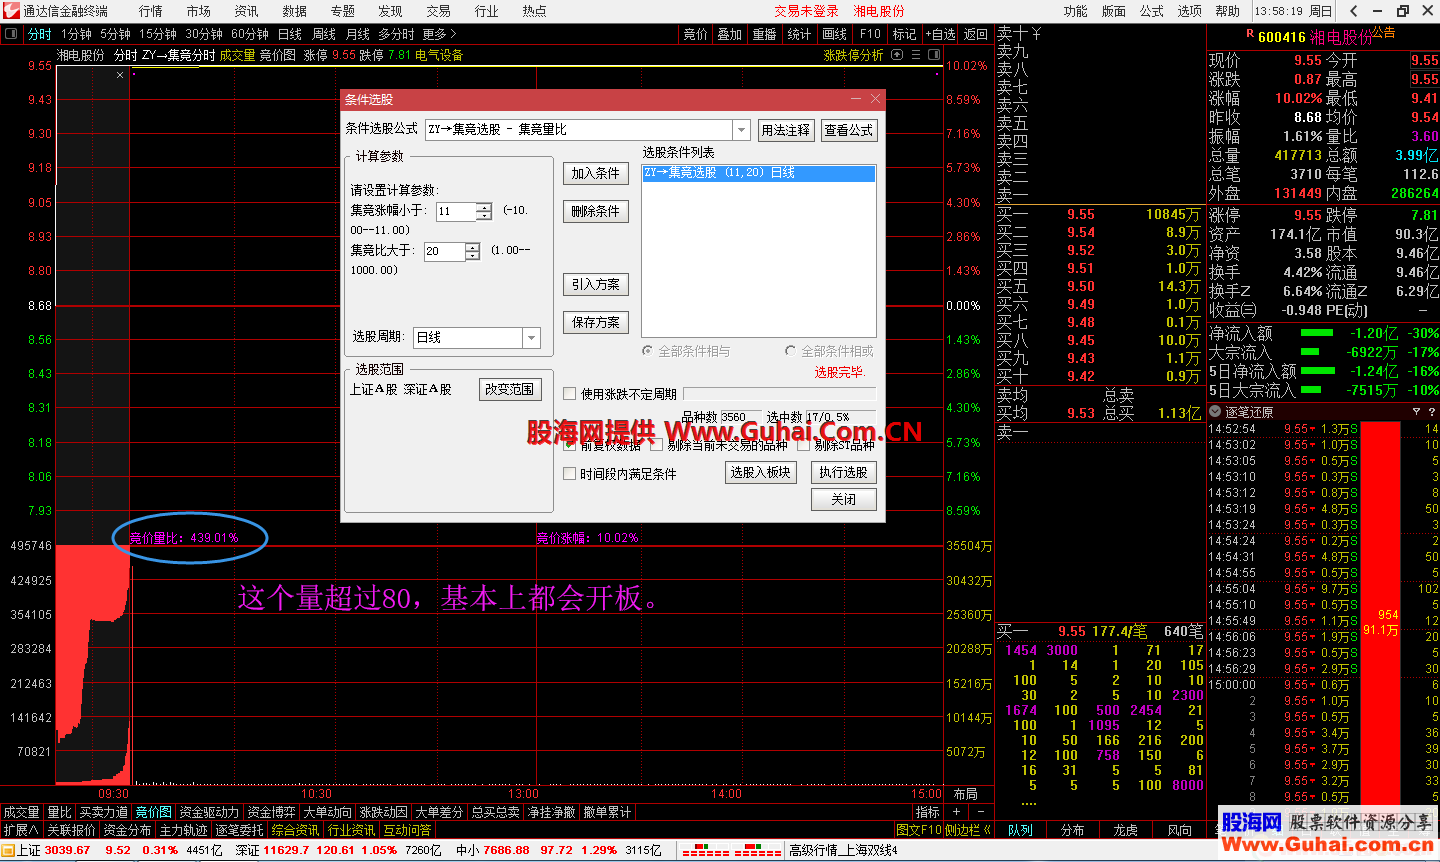The height and width of the screenshot is (862, 1440).
Task: Check 使用涨跌不定周期 checkbox
Action: 570,394
